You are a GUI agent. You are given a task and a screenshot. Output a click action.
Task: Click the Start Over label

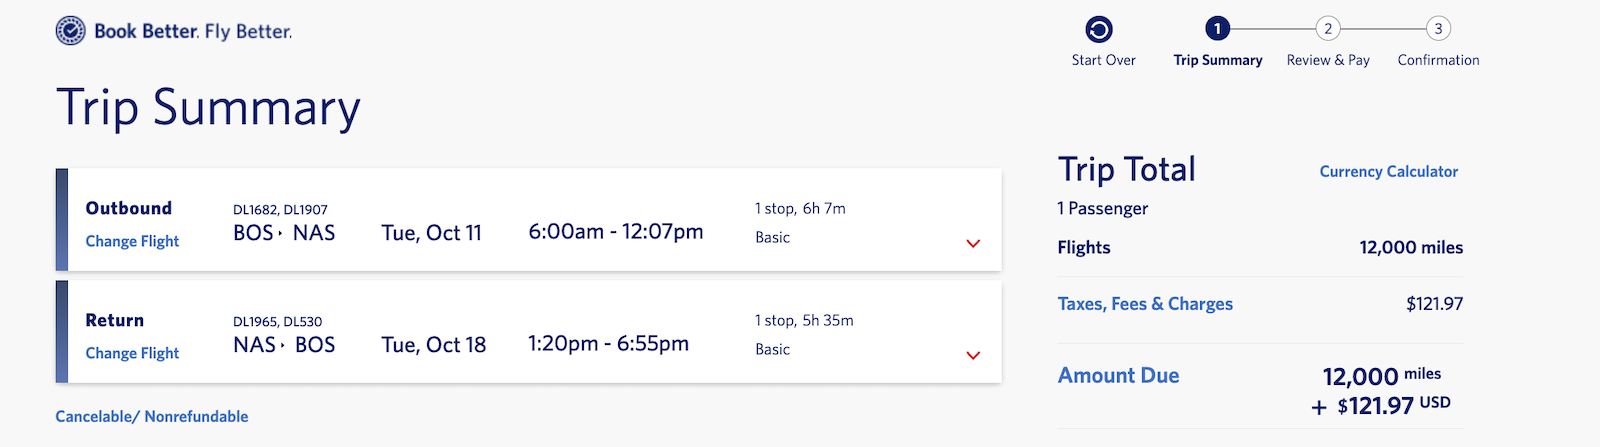click(x=1103, y=60)
